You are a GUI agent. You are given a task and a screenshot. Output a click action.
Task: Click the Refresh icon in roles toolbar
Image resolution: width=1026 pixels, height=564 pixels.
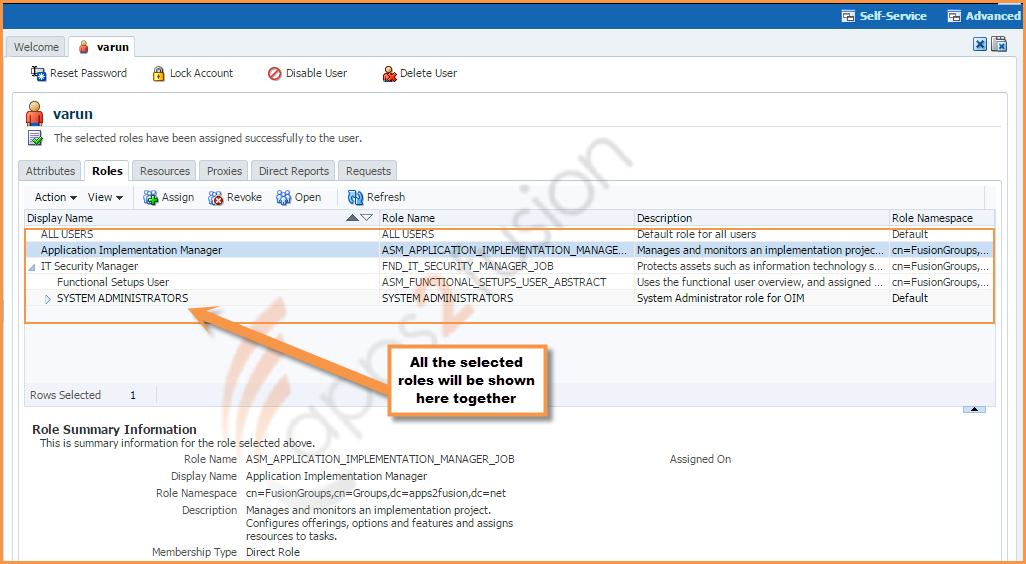(355, 198)
